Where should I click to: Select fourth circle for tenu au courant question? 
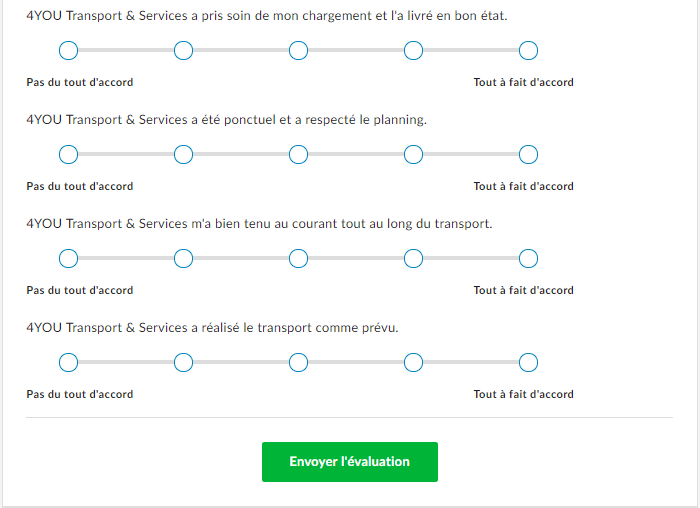coord(413,258)
